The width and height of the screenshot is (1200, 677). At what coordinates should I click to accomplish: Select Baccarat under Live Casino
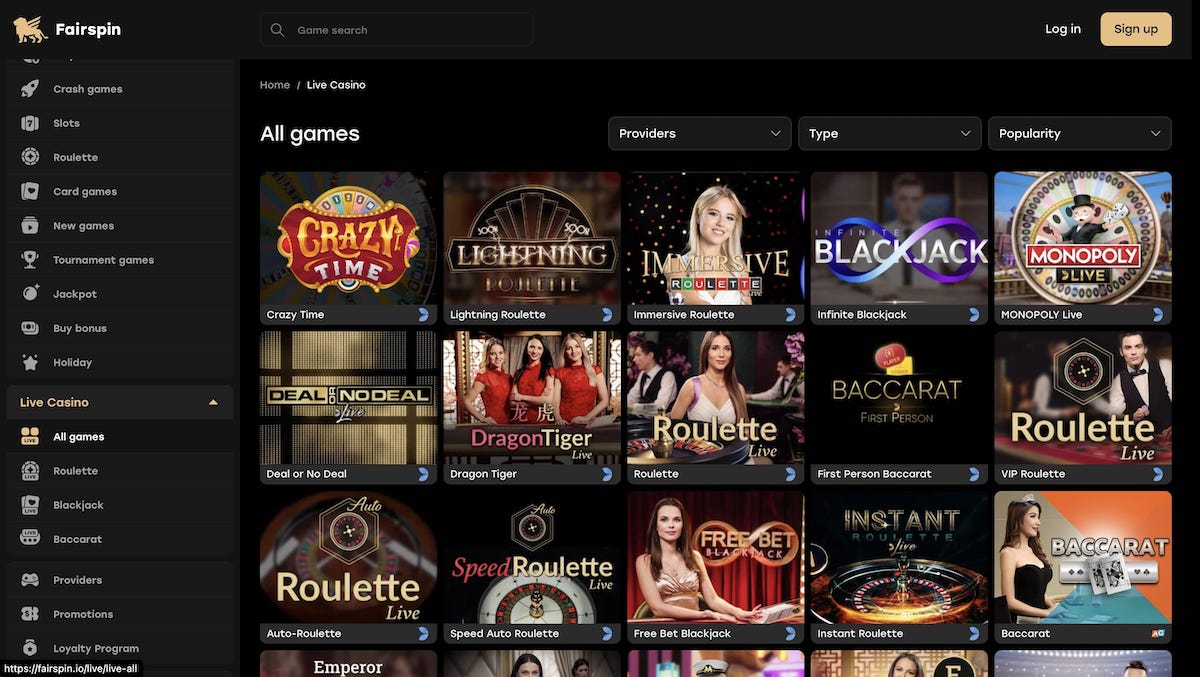pos(77,539)
